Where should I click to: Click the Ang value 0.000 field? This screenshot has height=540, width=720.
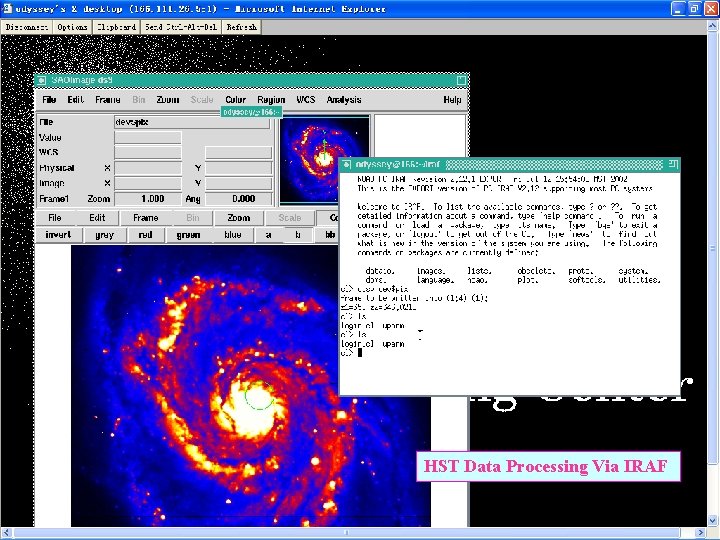point(239,199)
